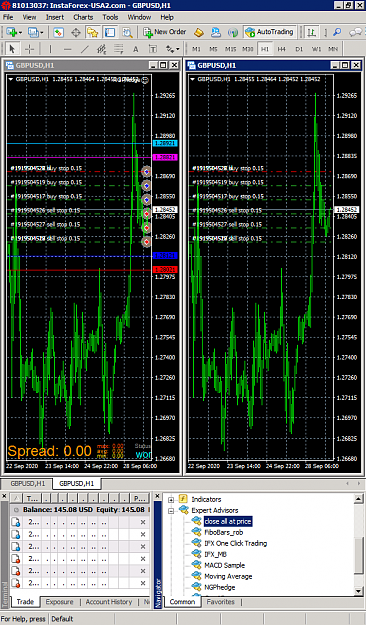Image resolution: width=366 pixels, height=625 pixels.
Task: Select NGPhedge expert advisor
Action: pyautogui.click(x=220, y=587)
